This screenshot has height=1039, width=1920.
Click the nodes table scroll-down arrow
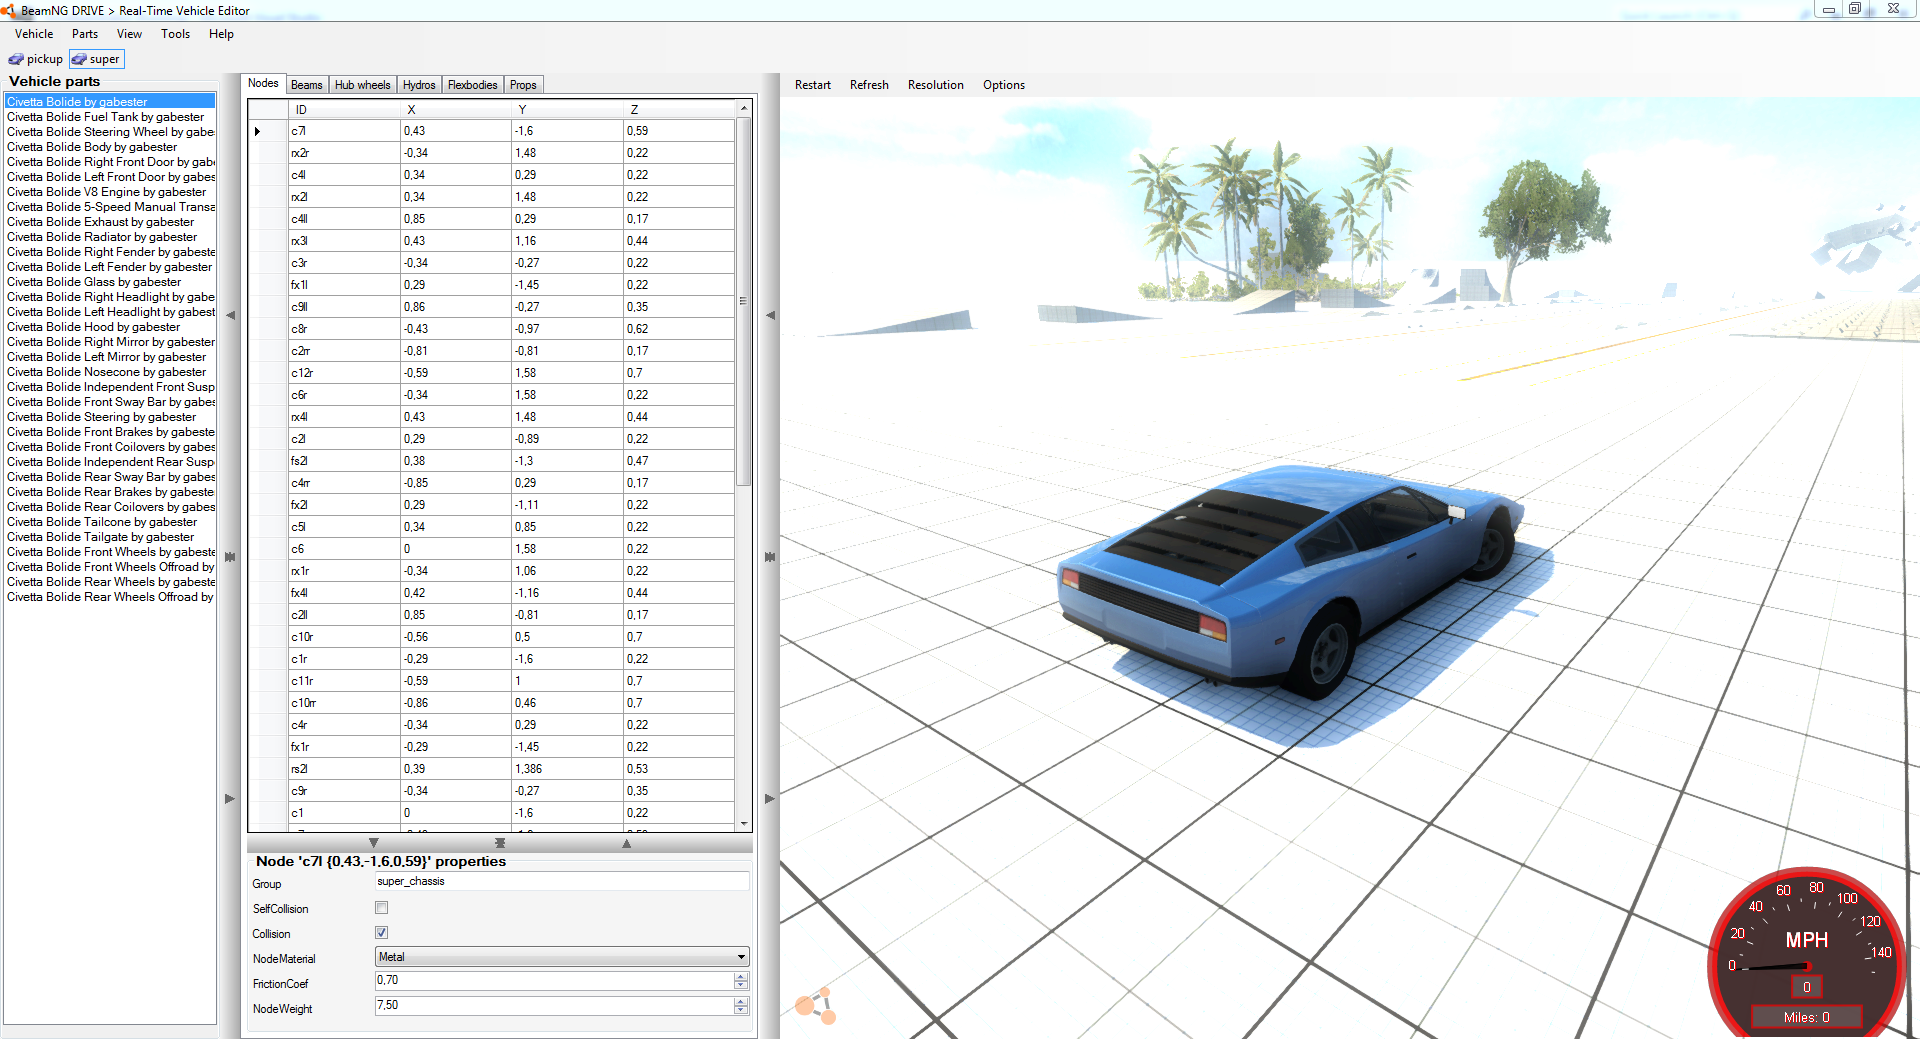(x=743, y=823)
